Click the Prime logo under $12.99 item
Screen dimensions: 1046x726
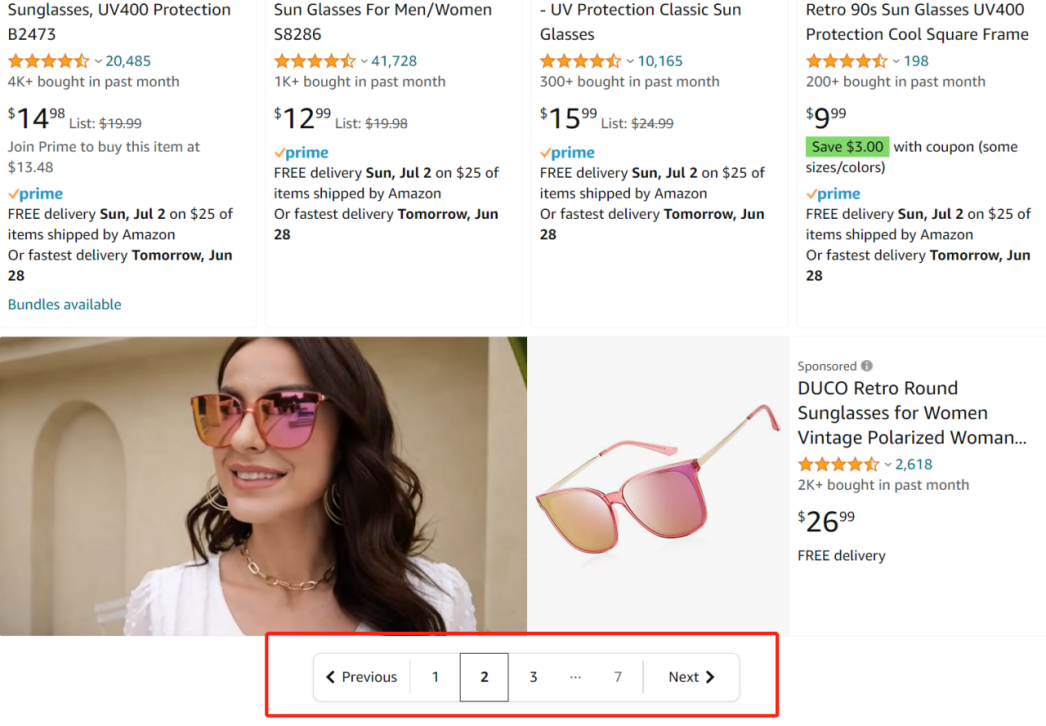tap(301, 153)
